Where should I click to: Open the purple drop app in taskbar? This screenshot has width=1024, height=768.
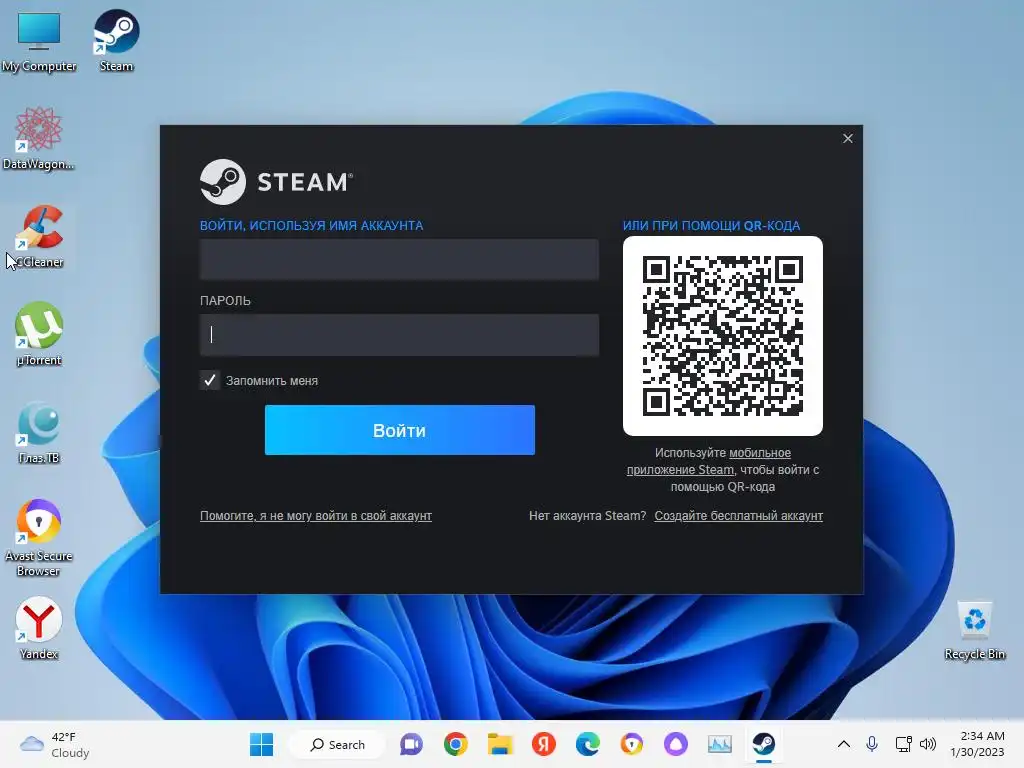[x=676, y=744]
